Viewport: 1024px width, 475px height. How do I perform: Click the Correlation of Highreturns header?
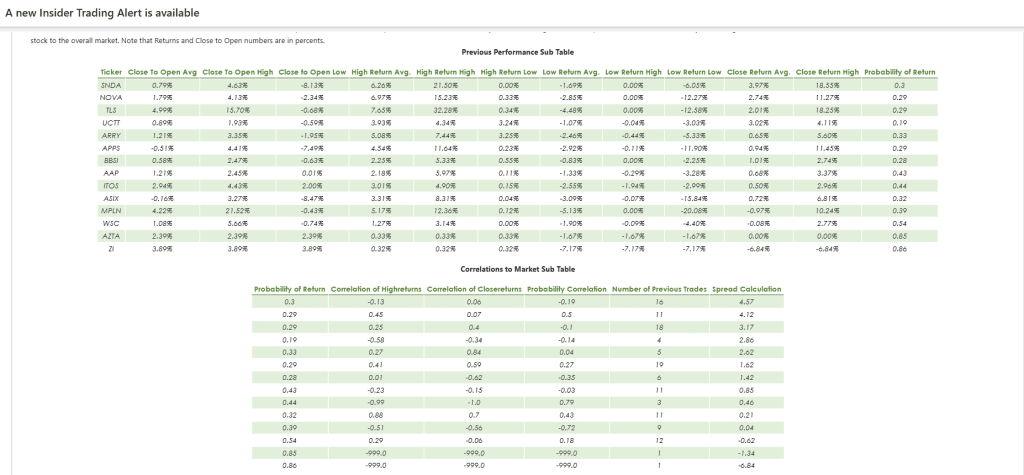[x=375, y=289]
